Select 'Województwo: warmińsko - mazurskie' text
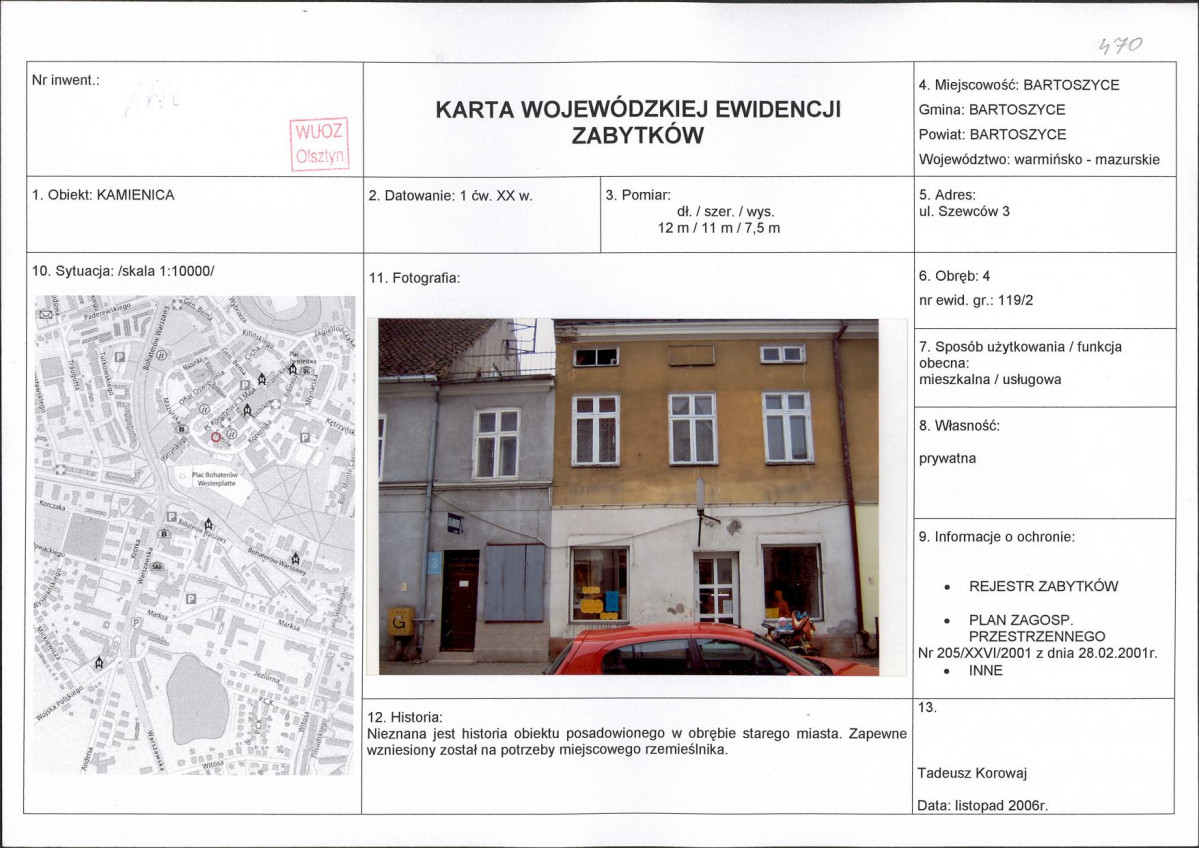 tap(1039, 160)
